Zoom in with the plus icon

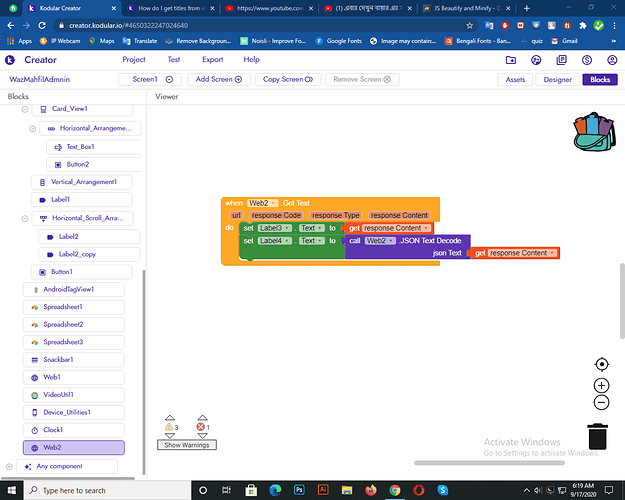(601, 385)
